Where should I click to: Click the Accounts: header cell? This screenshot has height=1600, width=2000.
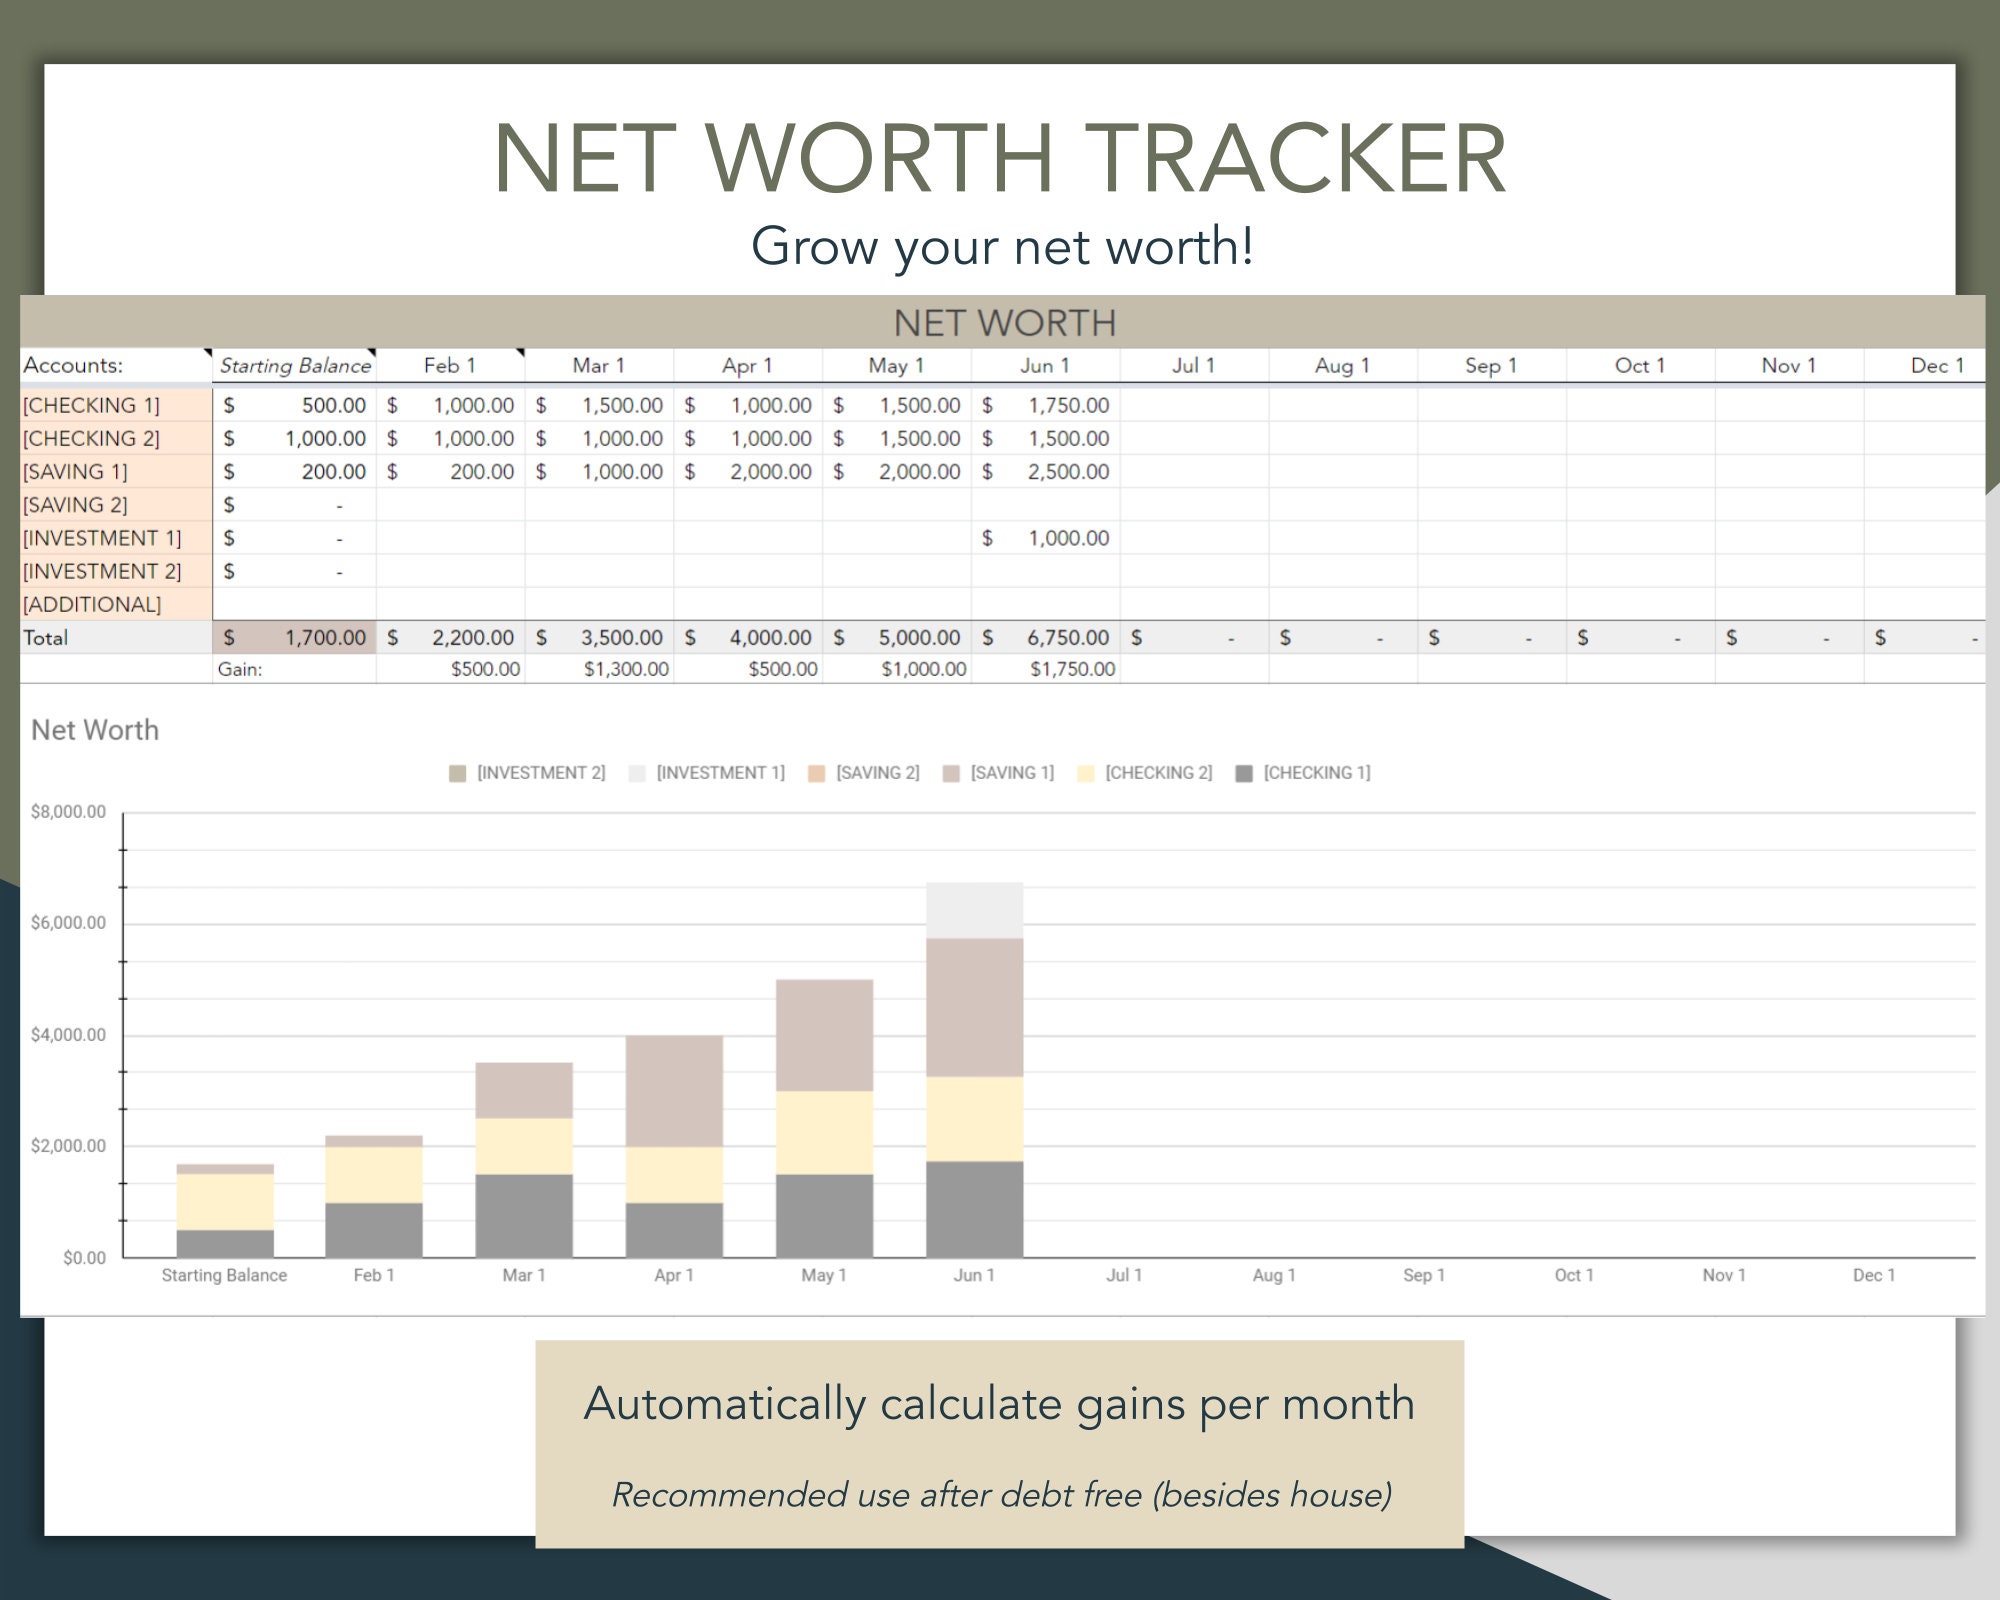pos(116,365)
